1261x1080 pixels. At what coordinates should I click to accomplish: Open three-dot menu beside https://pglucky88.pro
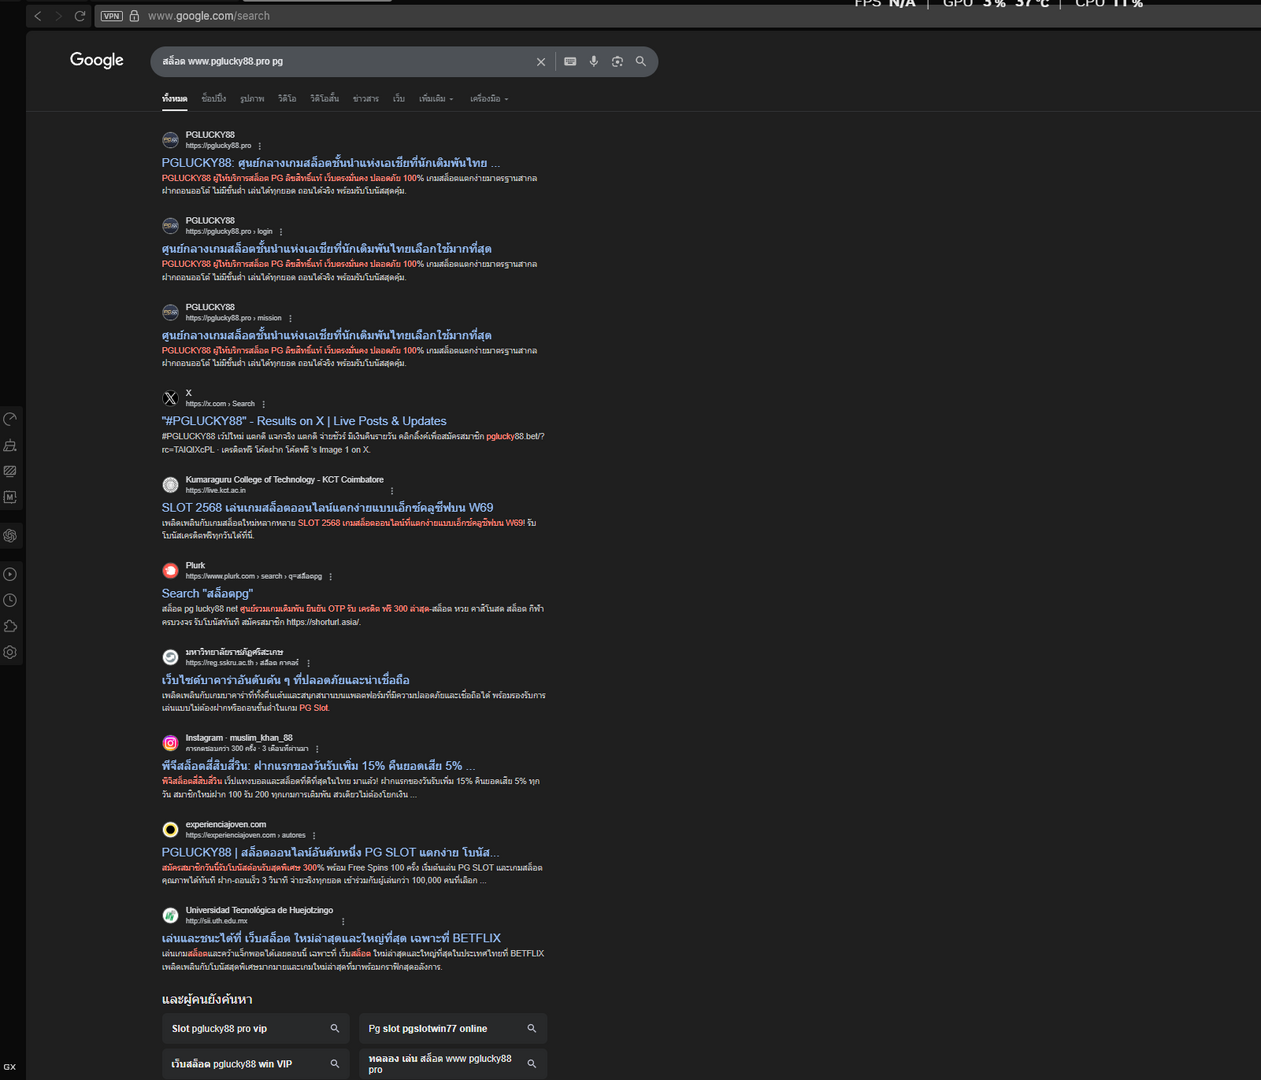(260, 146)
